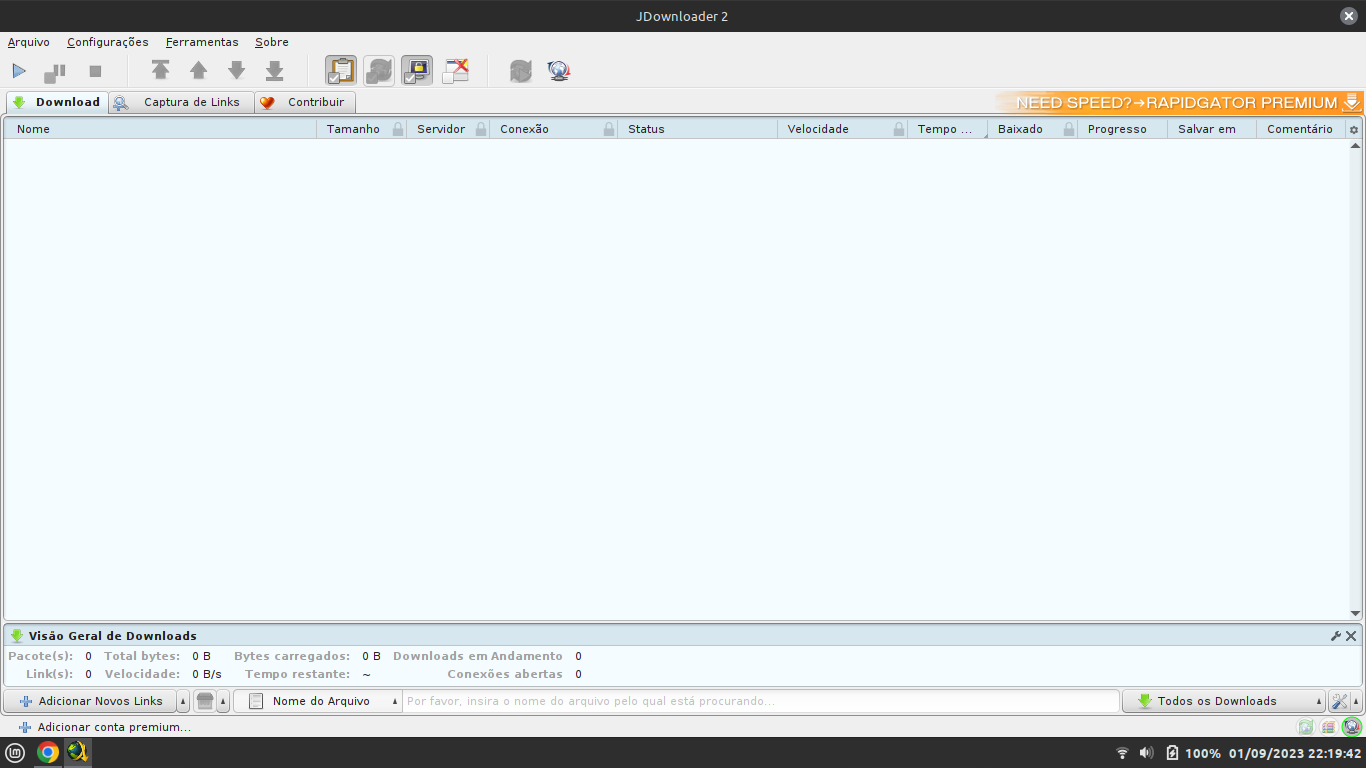
Task: Toggle premium usage lock monitor icon
Action: [x=417, y=70]
